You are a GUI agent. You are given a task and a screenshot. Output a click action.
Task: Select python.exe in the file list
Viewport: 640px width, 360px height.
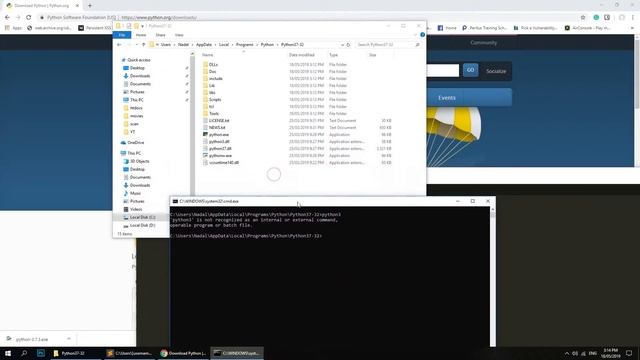click(219, 134)
